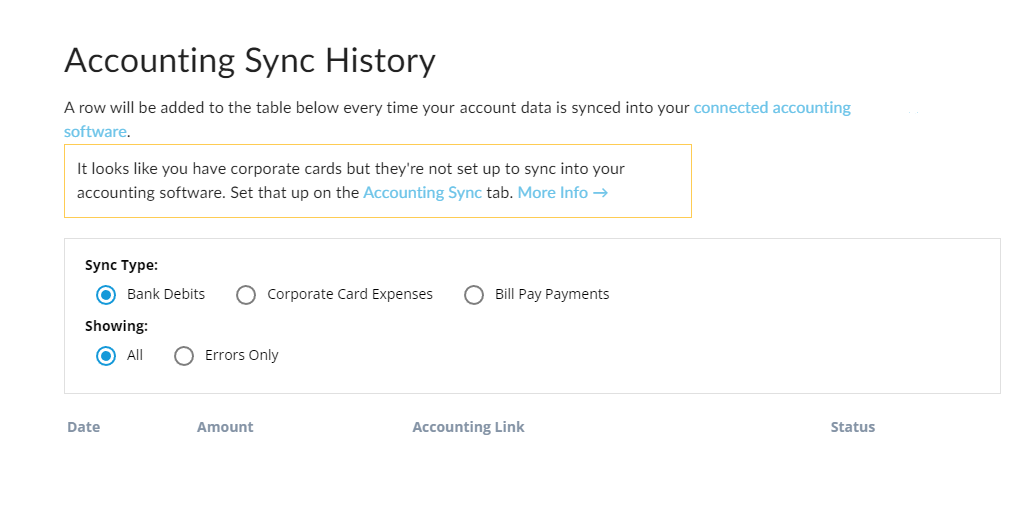
Task: Click the Showing label
Action: [117, 326]
